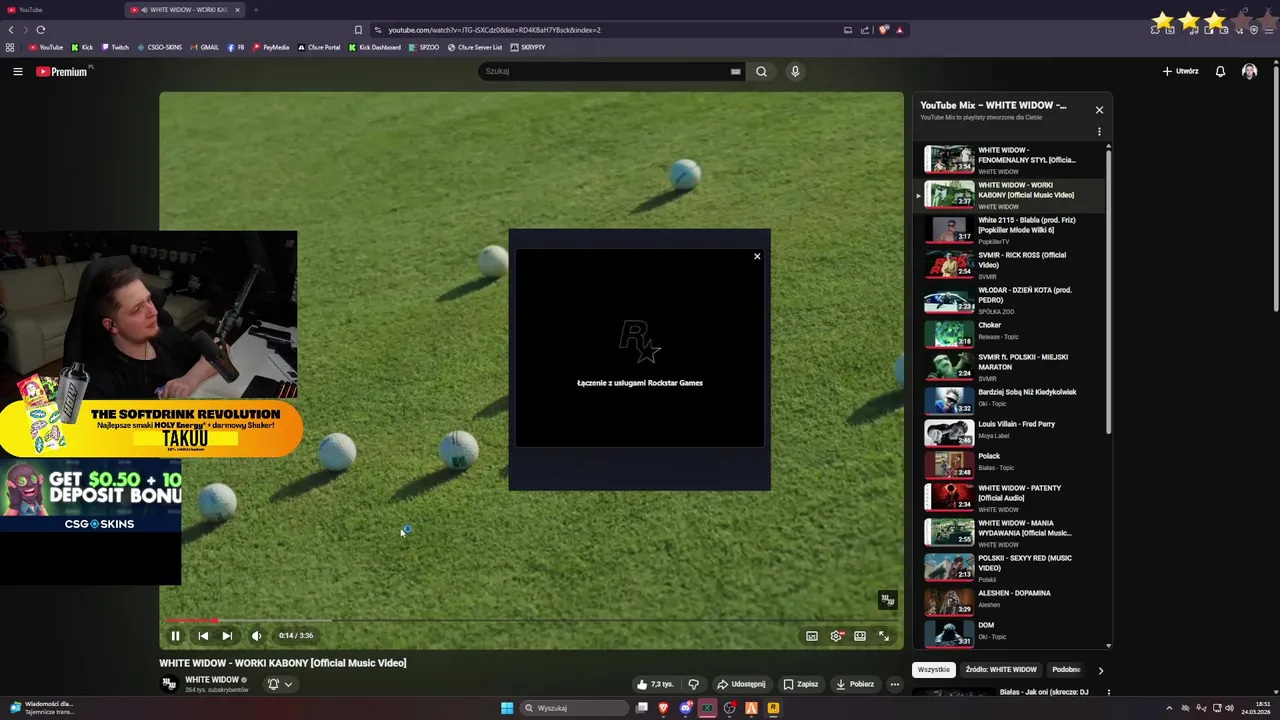This screenshot has height=720, width=1280.
Task: Save video with the Zapisz button
Action: tap(801, 684)
